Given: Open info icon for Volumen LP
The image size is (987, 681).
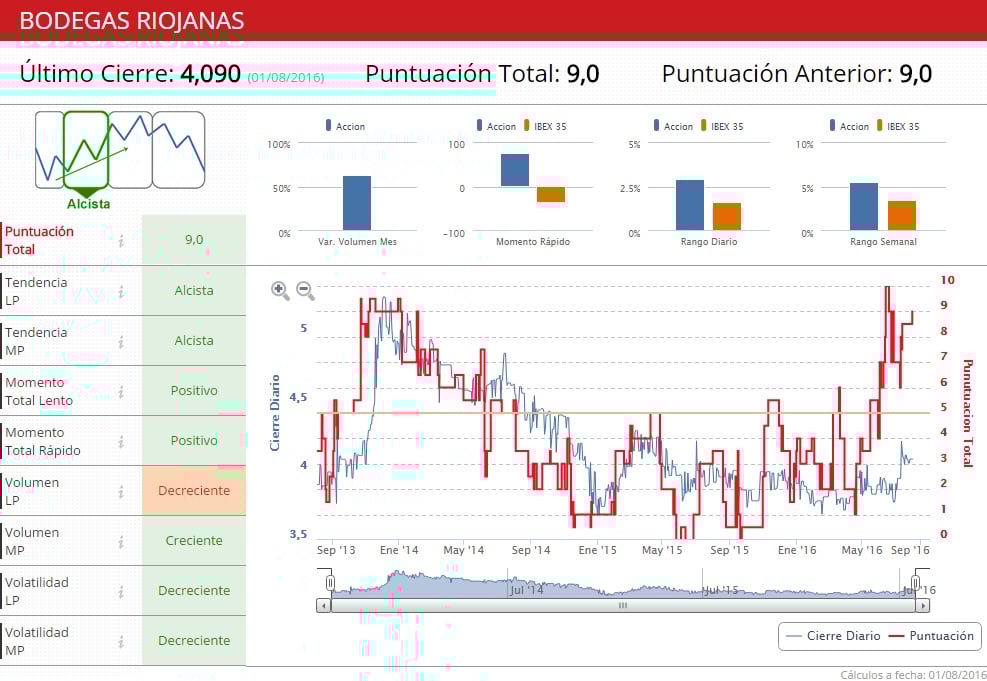Looking at the screenshot, I should tap(121, 492).
